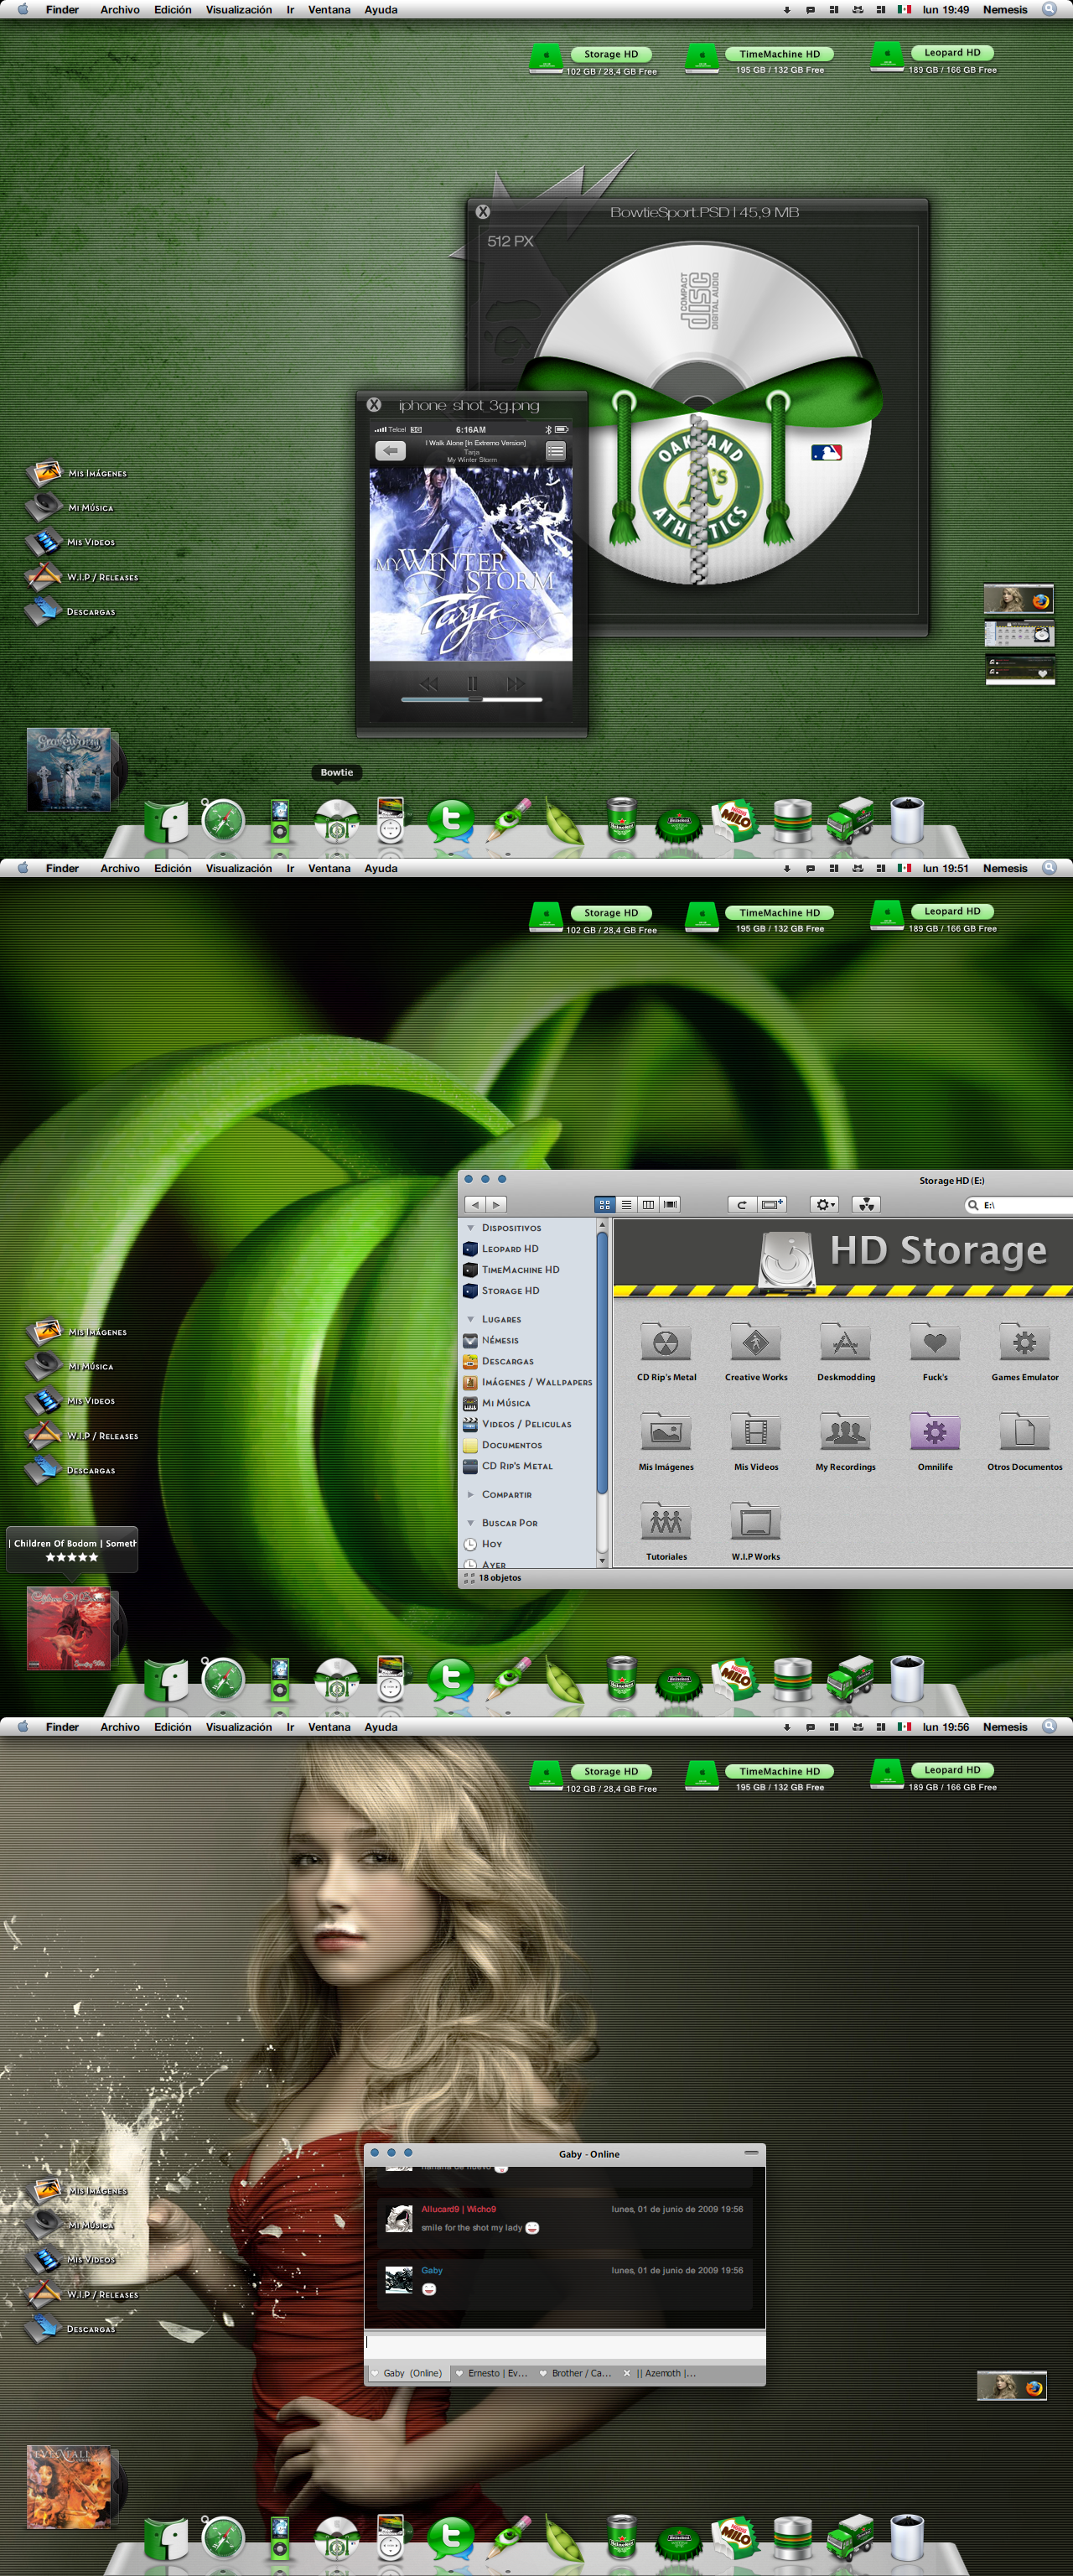The width and height of the screenshot is (1073, 2576).
Task: Close the BowtieSport.PSD preview
Action: click(x=483, y=212)
